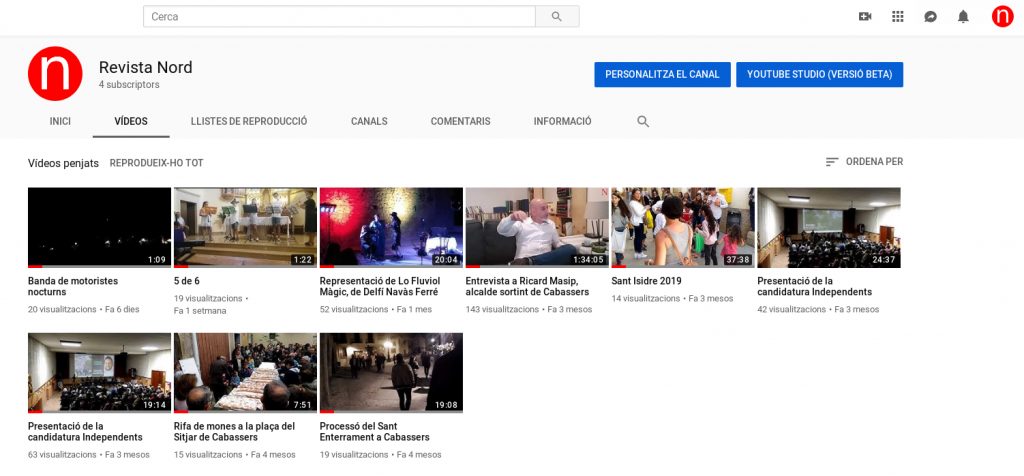Open the create video camera icon
Image resolution: width=1024 pixels, height=476 pixels.
tap(865, 17)
